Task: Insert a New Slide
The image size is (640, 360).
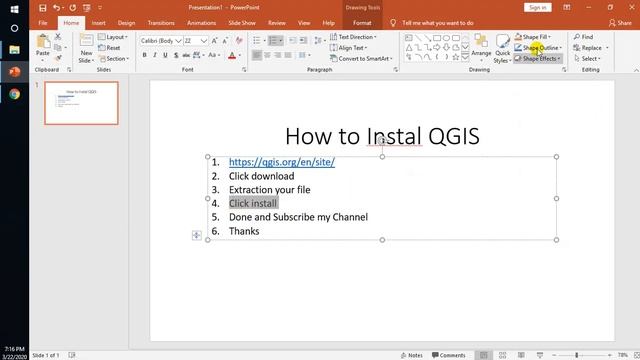Action: click(x=86, y=48)
